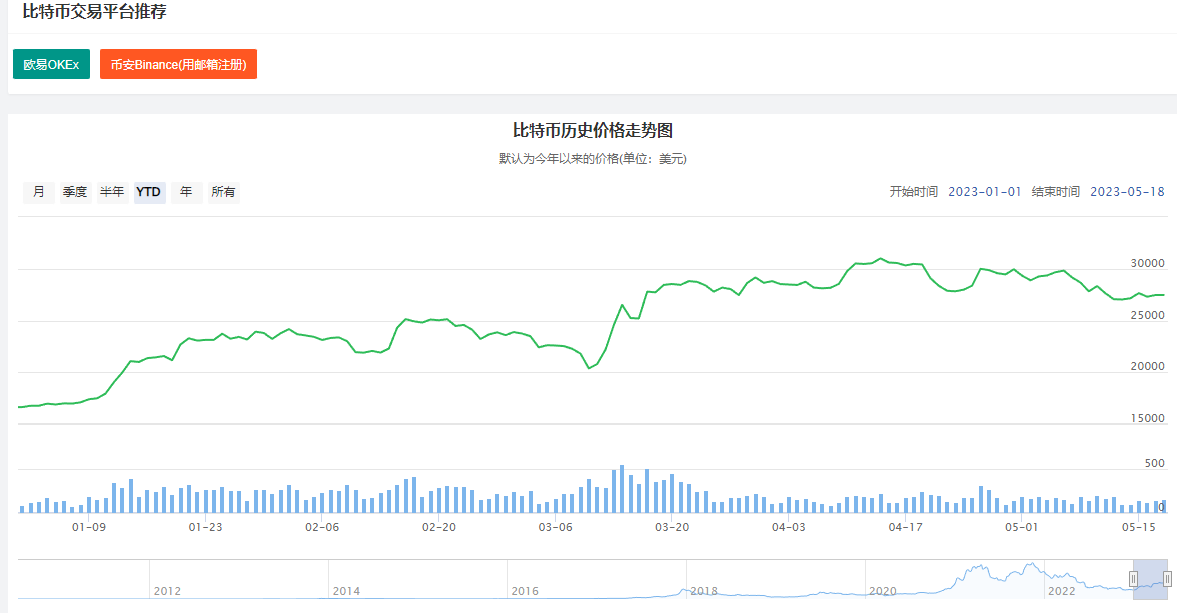Click the tallest volume bar in mid-March

point(622,488)
